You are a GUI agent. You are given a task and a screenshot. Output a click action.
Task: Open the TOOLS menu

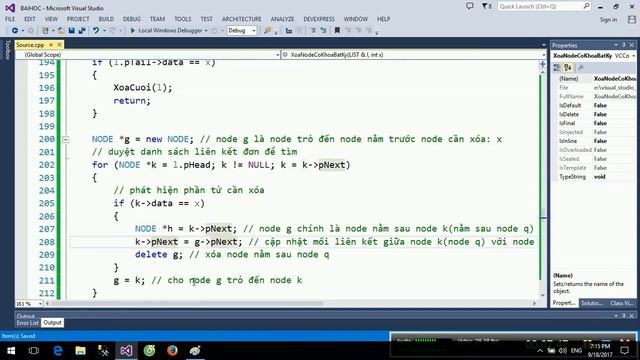[183, 19]
